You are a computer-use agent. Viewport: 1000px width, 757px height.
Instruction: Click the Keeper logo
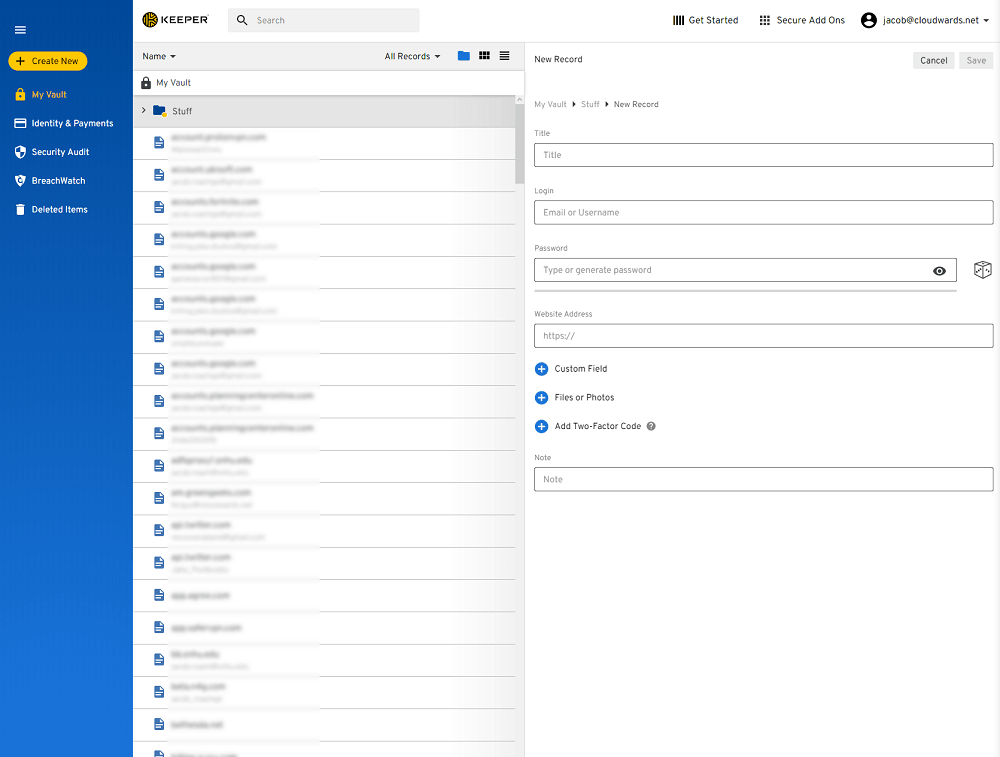[x=175, y=20]
